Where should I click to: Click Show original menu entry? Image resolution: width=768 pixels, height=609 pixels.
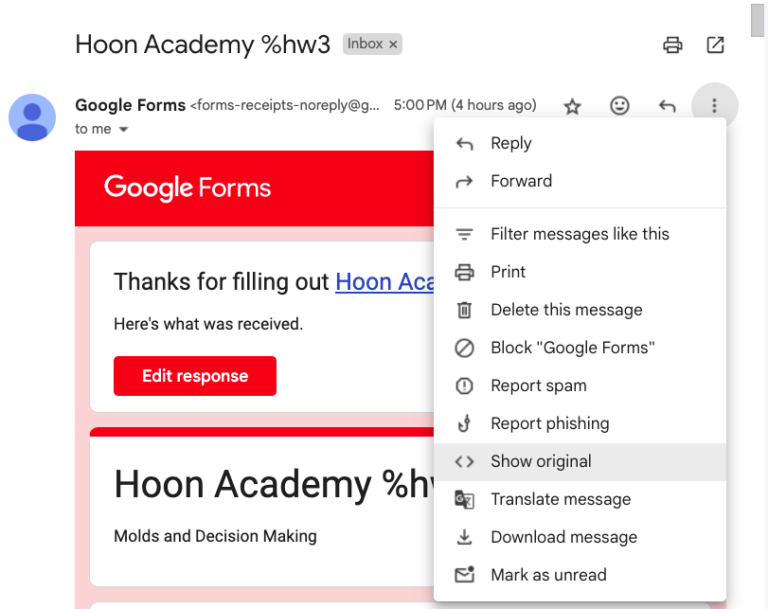(580, 462)
